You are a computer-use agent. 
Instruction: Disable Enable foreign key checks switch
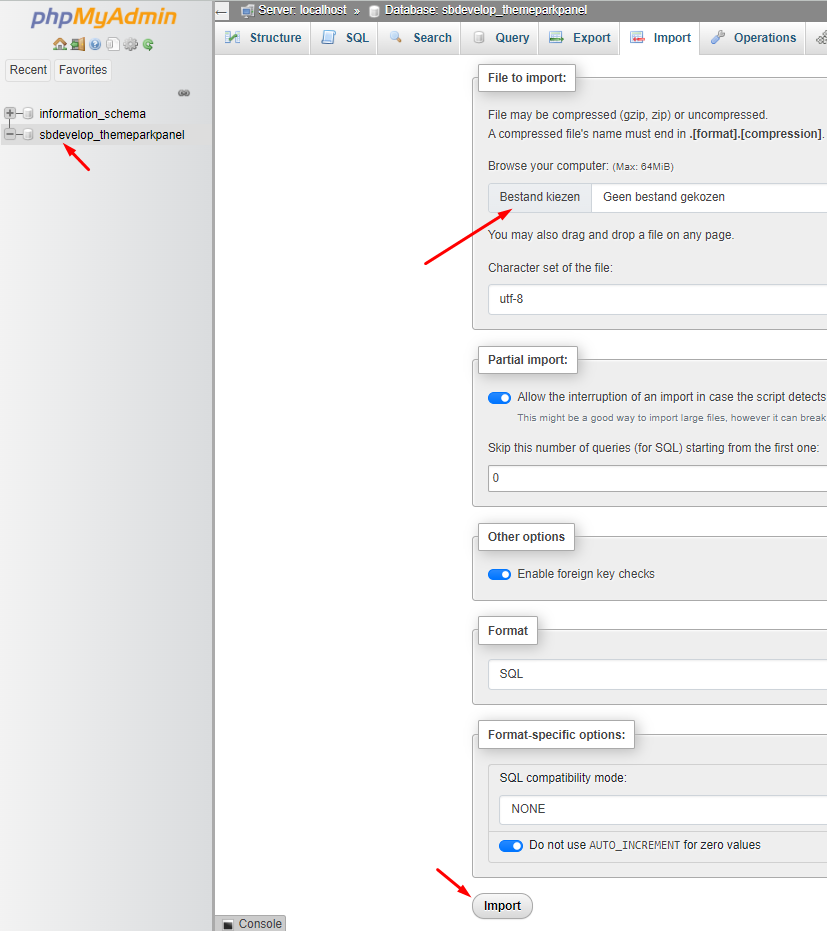click(499, 574)
